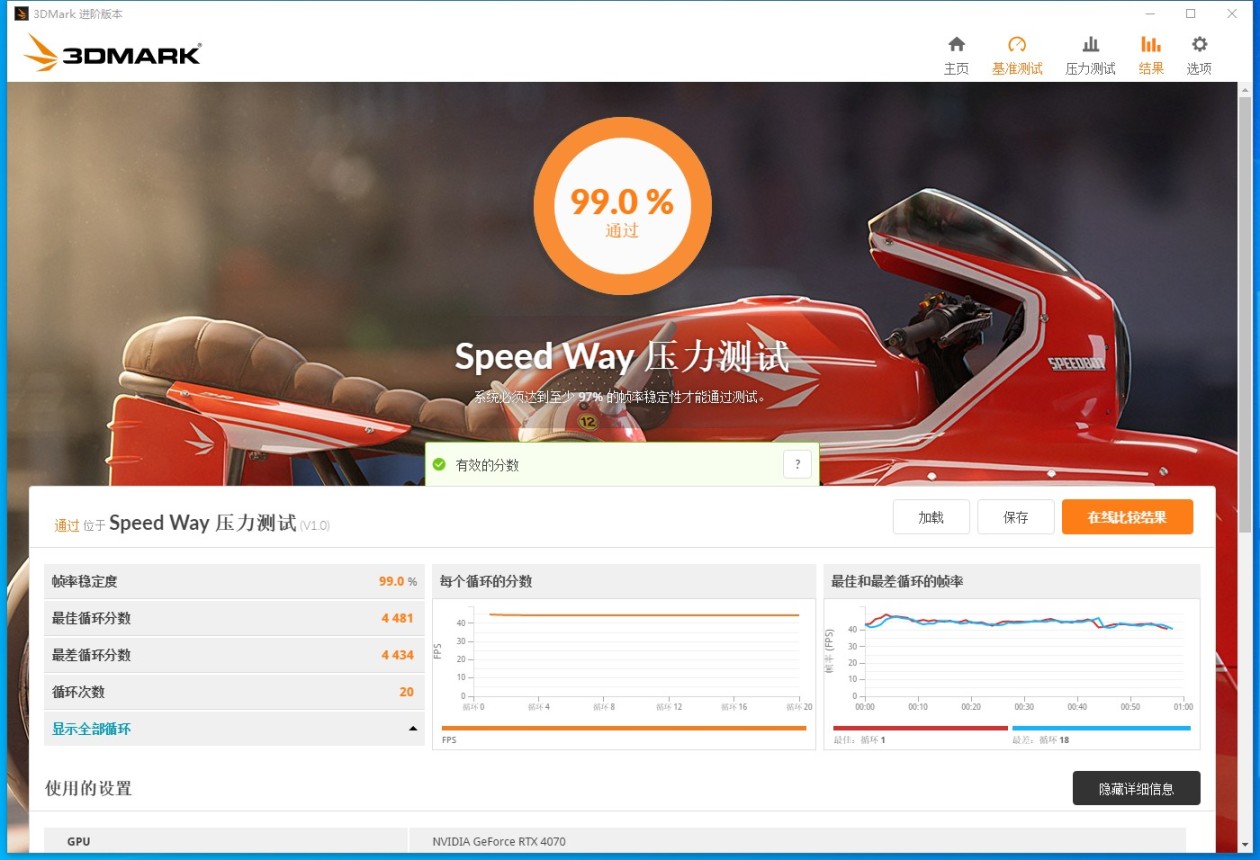This screenshot has width=1260, height=860.
Task: Click the 显示全部循环 link
Action: pos(91,729)
